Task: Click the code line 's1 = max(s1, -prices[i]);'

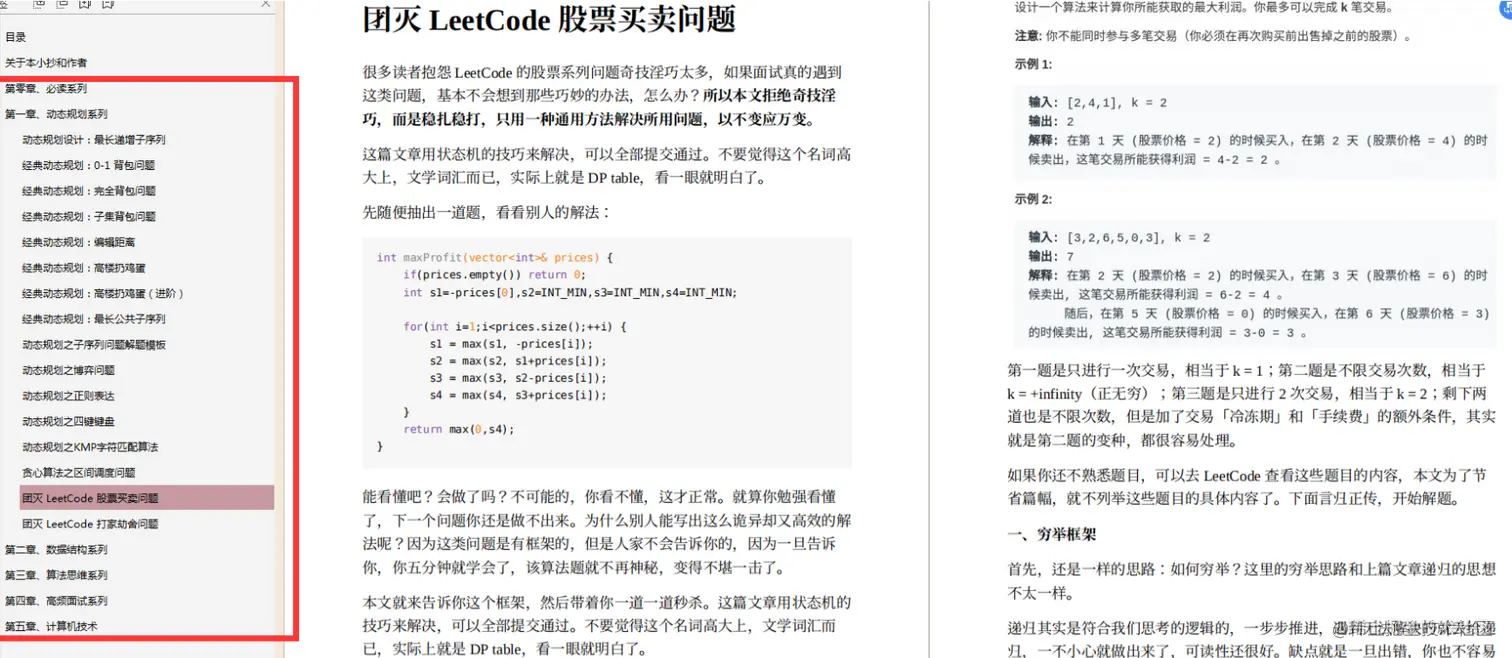Action: click(511, 343)
